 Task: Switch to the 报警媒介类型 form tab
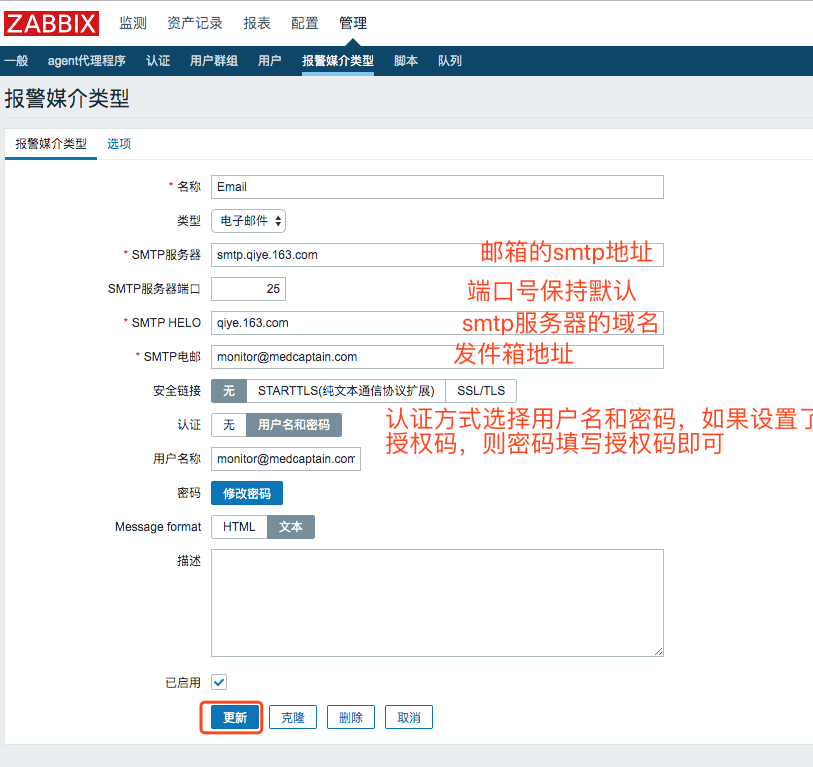tap(51, 144)
